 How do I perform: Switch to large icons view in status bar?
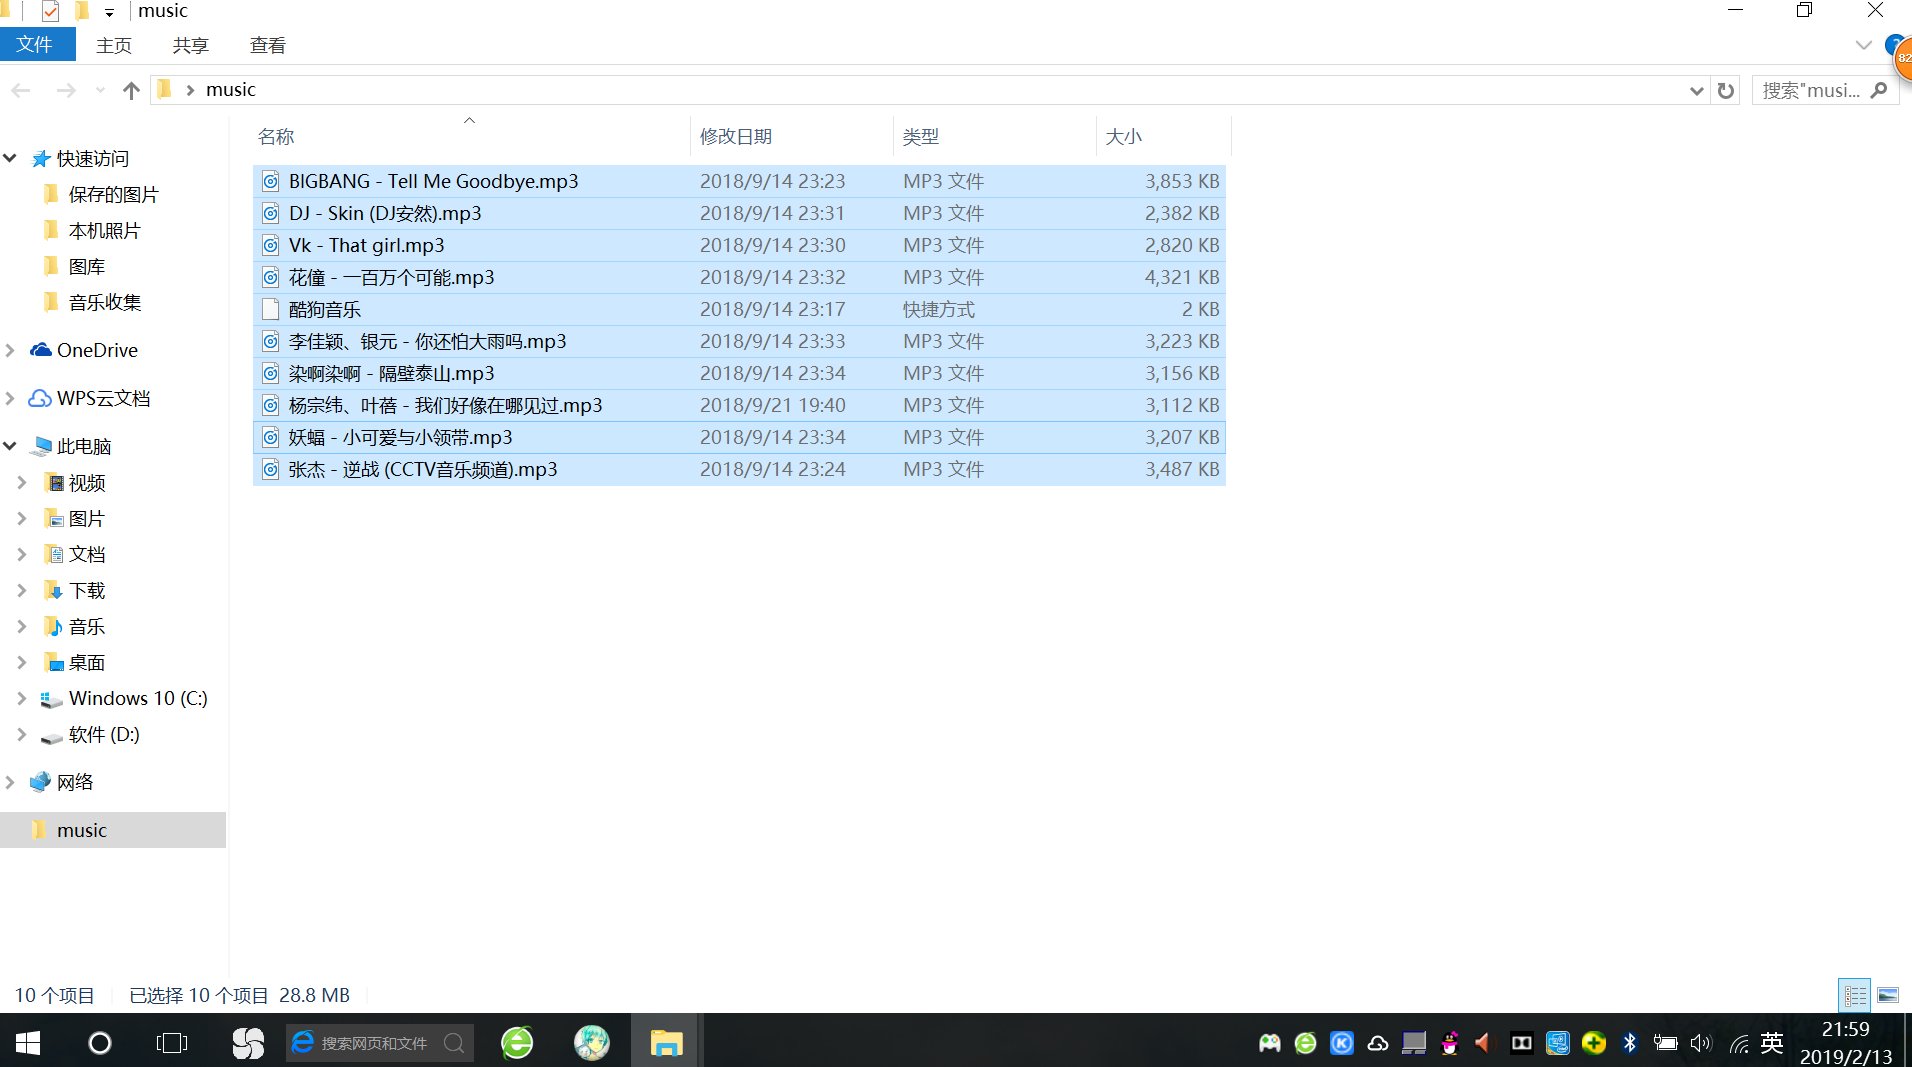[x=1888, y=995]
